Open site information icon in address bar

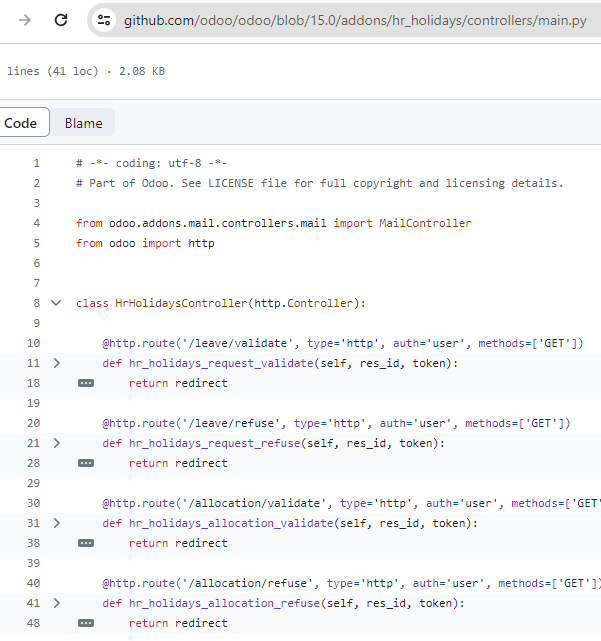point(104,20)
